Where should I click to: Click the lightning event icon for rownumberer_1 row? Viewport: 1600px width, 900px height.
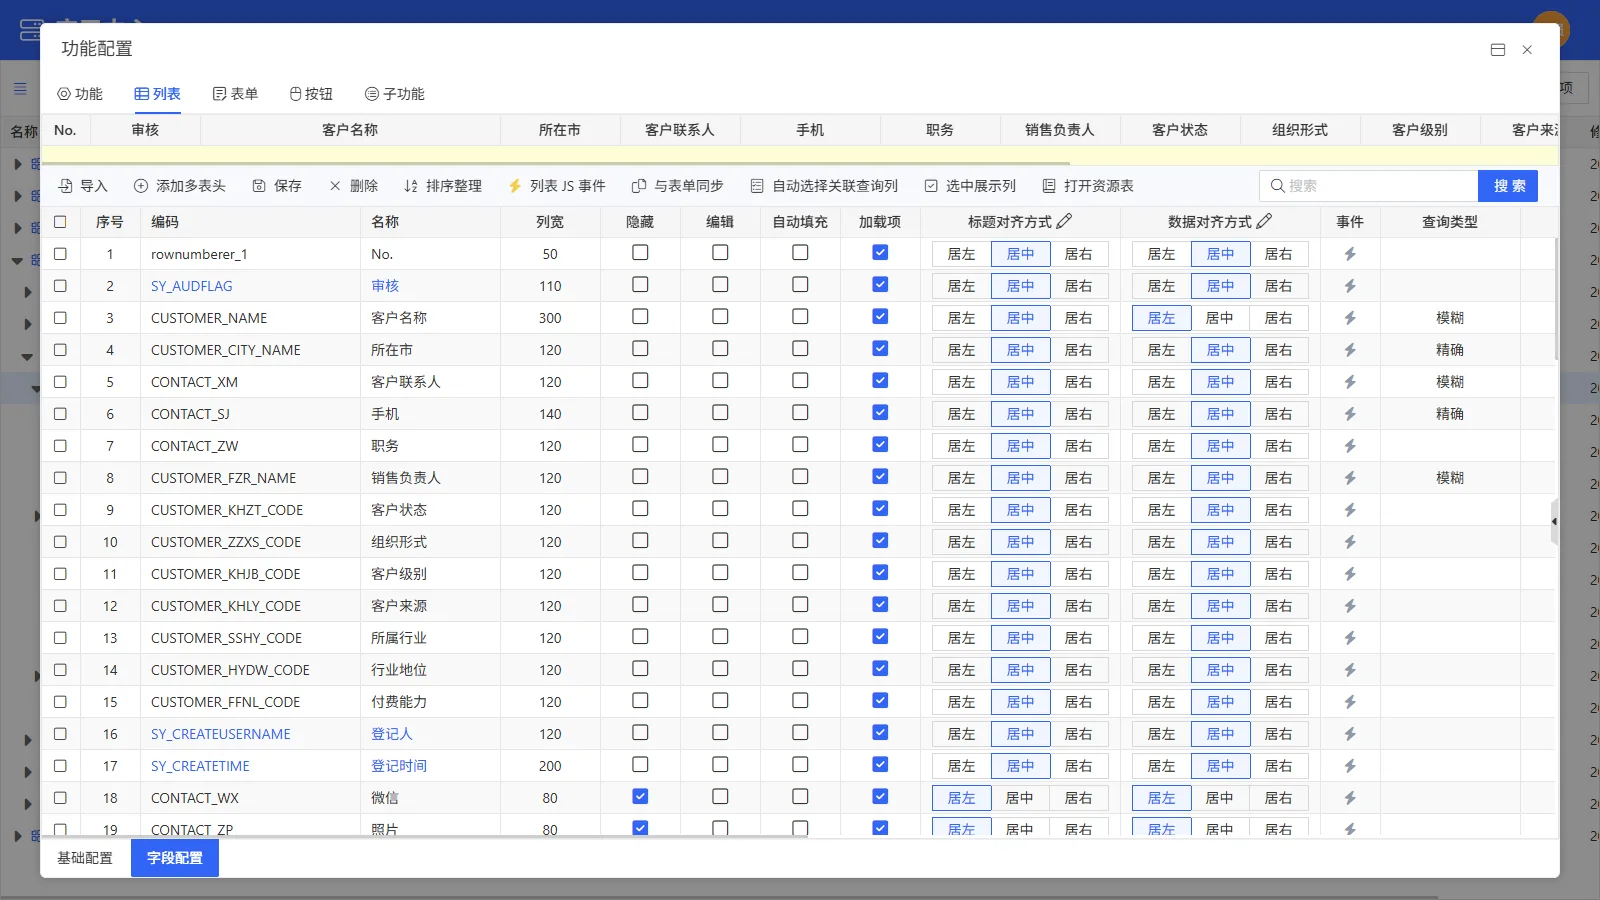(x=1350, y=254)
